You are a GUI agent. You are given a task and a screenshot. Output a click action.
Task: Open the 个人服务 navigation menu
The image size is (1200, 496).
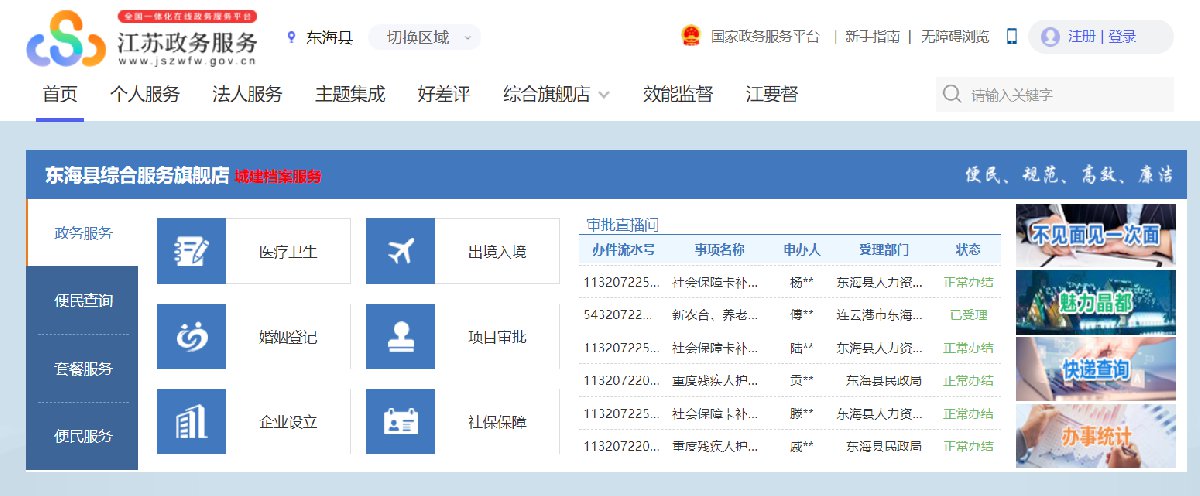click(145, 95)
